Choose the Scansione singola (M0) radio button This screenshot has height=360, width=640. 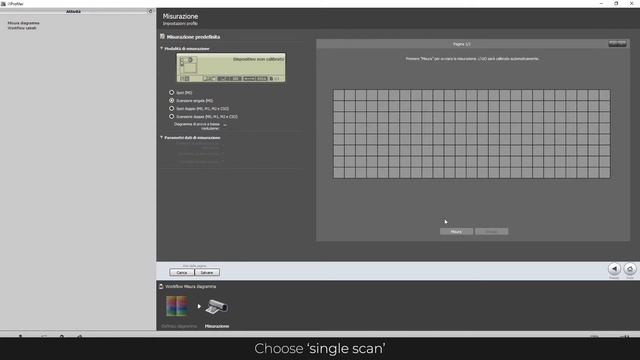171,100
